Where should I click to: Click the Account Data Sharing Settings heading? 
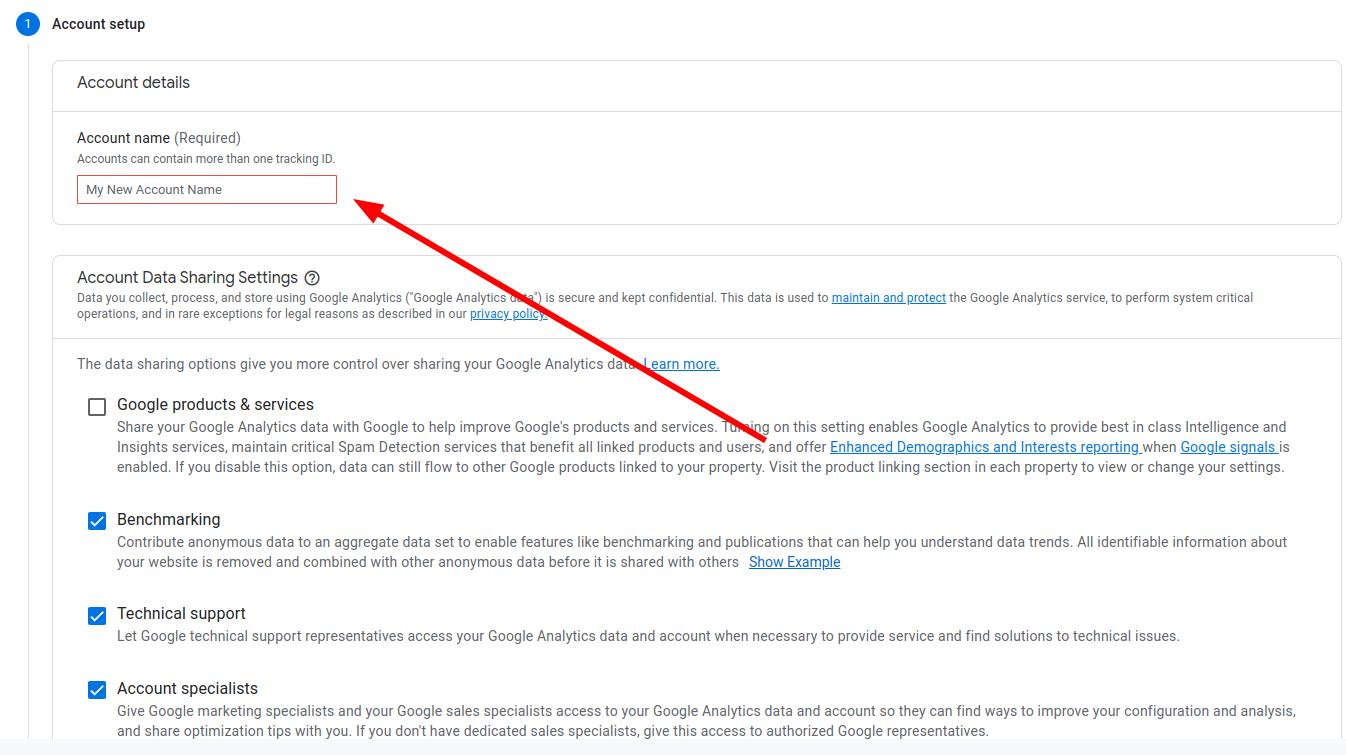click(x=187, y=277)
